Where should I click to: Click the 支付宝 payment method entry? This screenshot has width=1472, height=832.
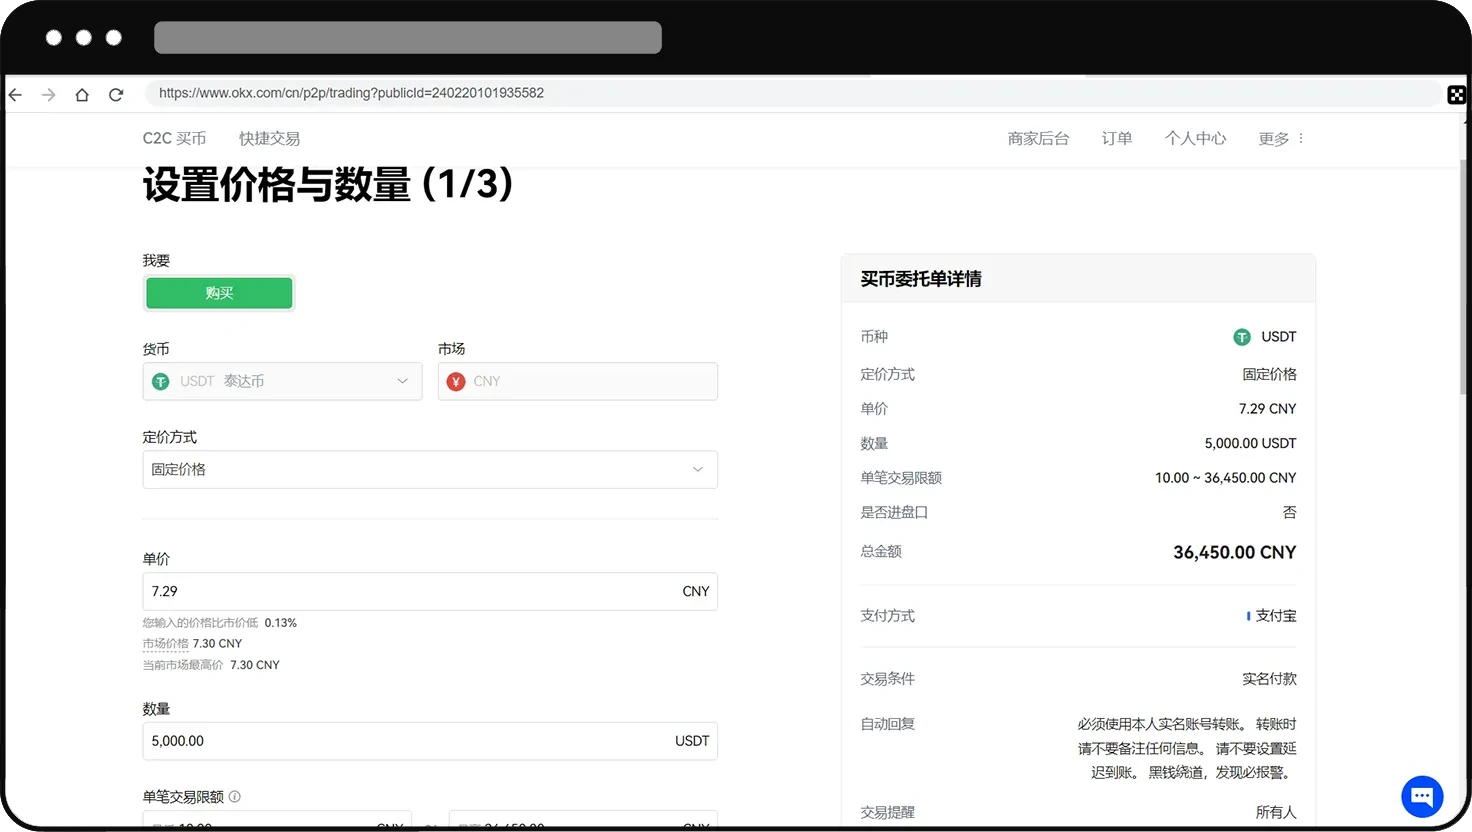click(x=1271, y=616)
